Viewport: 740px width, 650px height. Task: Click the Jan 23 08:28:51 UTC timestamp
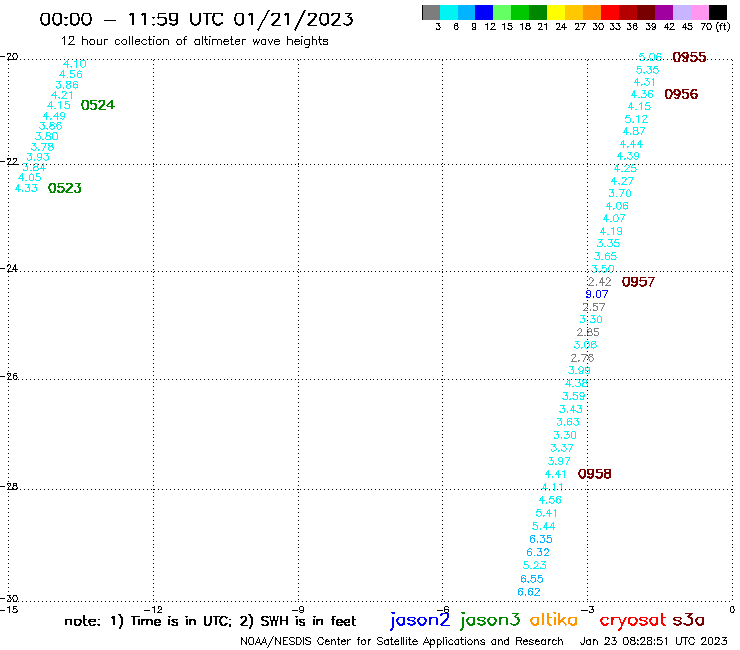653,641
